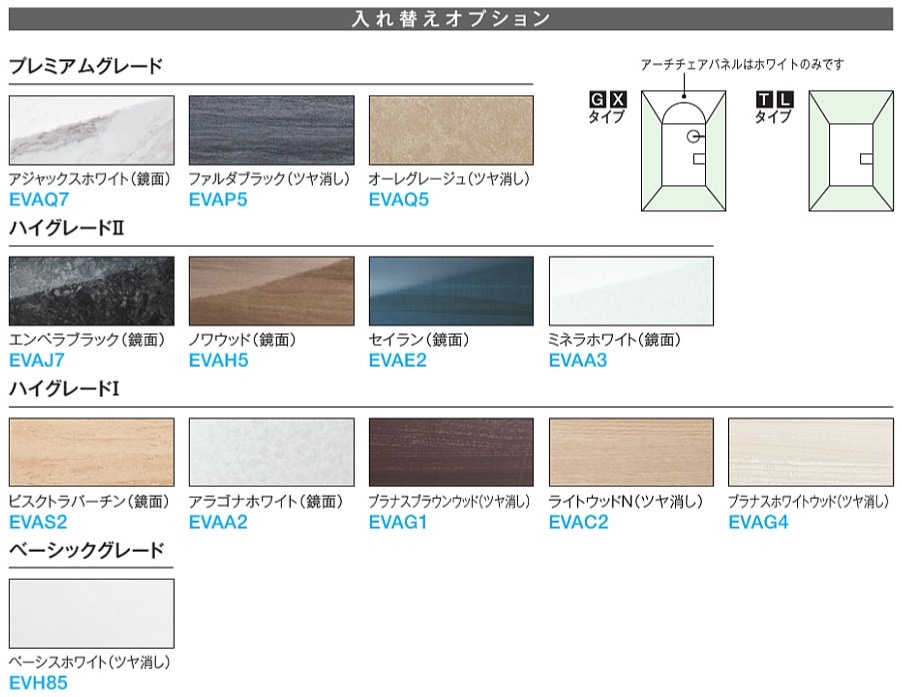Select the Minera White swatch image
The width and height of the screenshot is (902, 697).
[631, 292]
